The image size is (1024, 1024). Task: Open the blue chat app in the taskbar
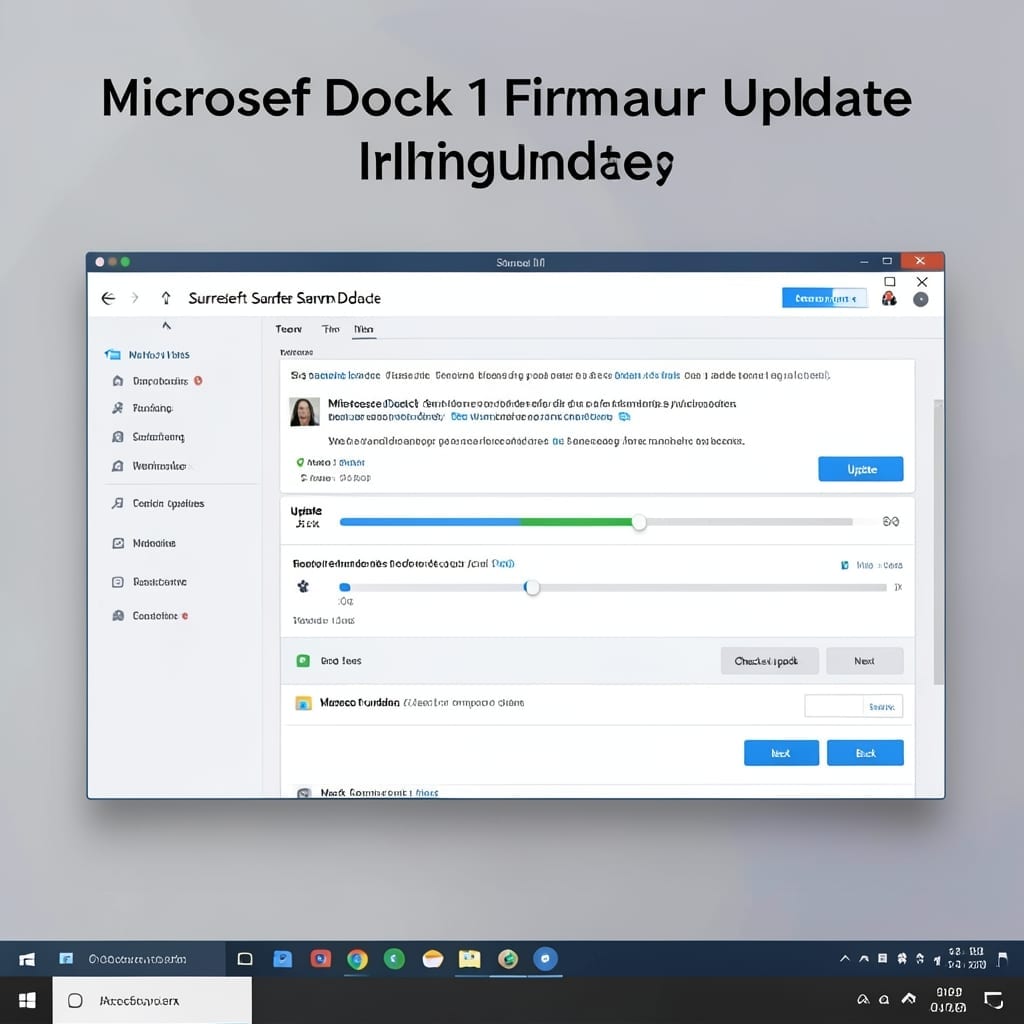pyautogui.click(x=283, y=959)
